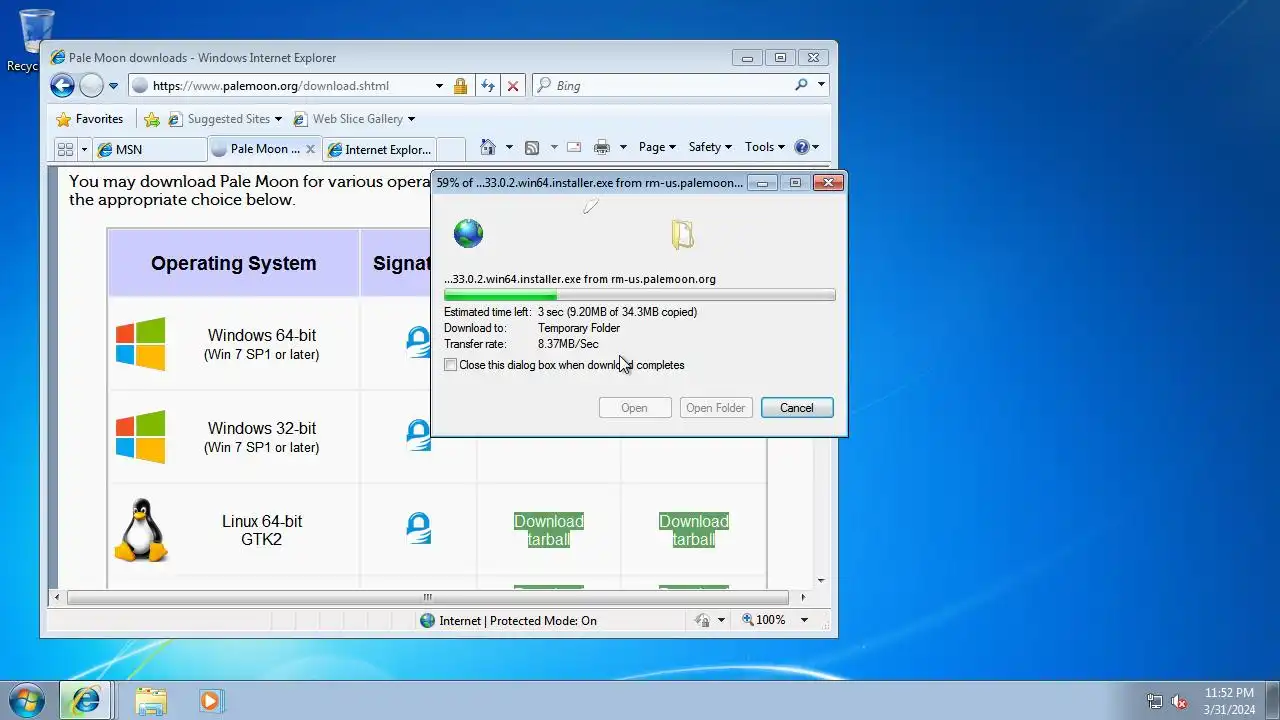Select the Pale Moon tab
This screenshot has width=1280, height=720.
[256, 148]
